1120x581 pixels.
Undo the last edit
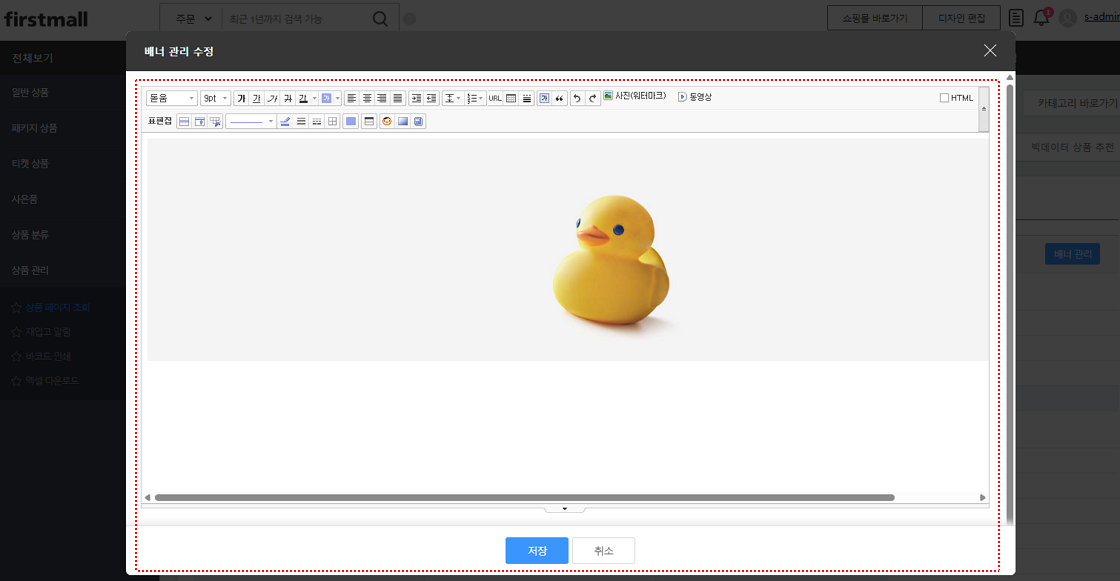(577, 99)
